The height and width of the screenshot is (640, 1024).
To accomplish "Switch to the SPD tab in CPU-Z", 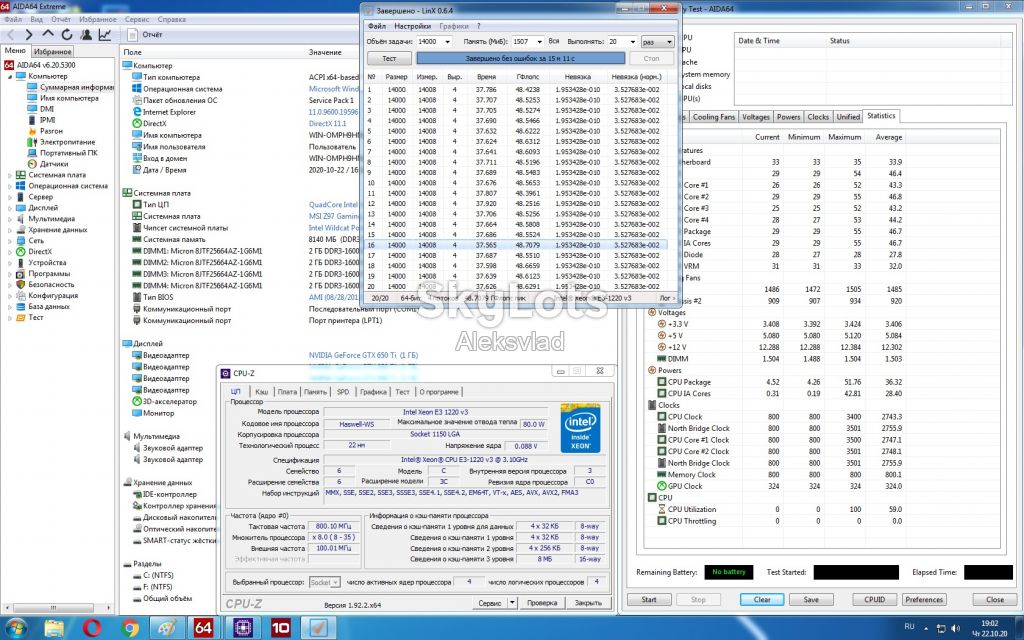I will pyautogui.click(x=343, y=392).
